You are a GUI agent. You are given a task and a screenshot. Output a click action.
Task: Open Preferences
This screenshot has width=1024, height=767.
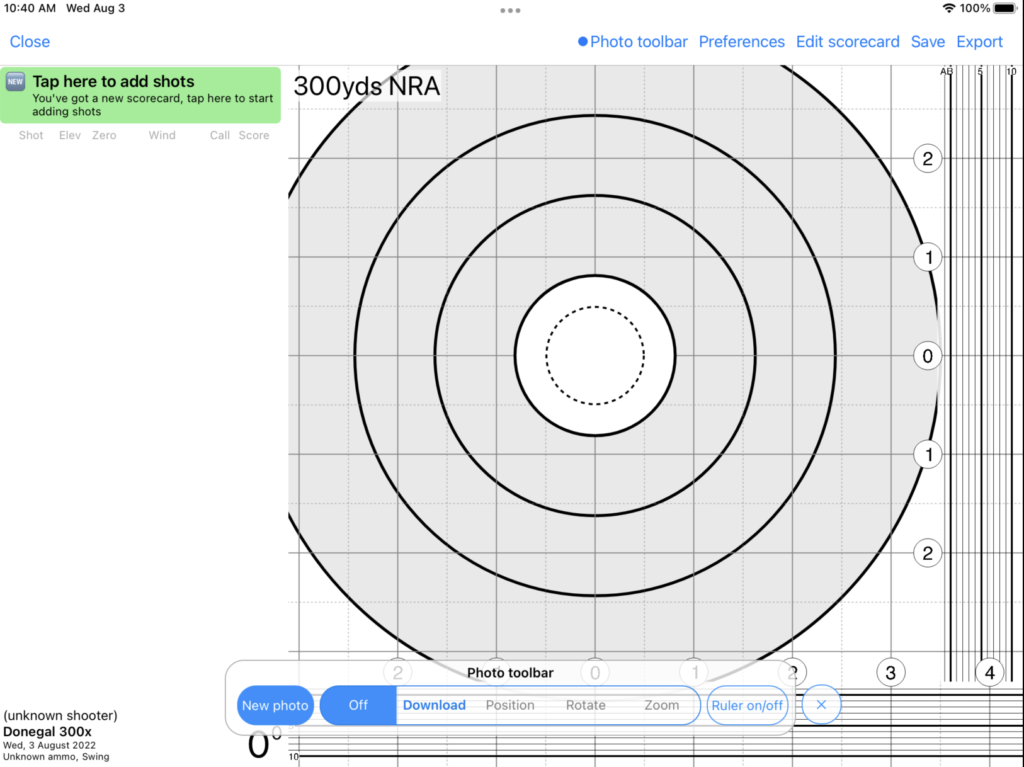741,42
